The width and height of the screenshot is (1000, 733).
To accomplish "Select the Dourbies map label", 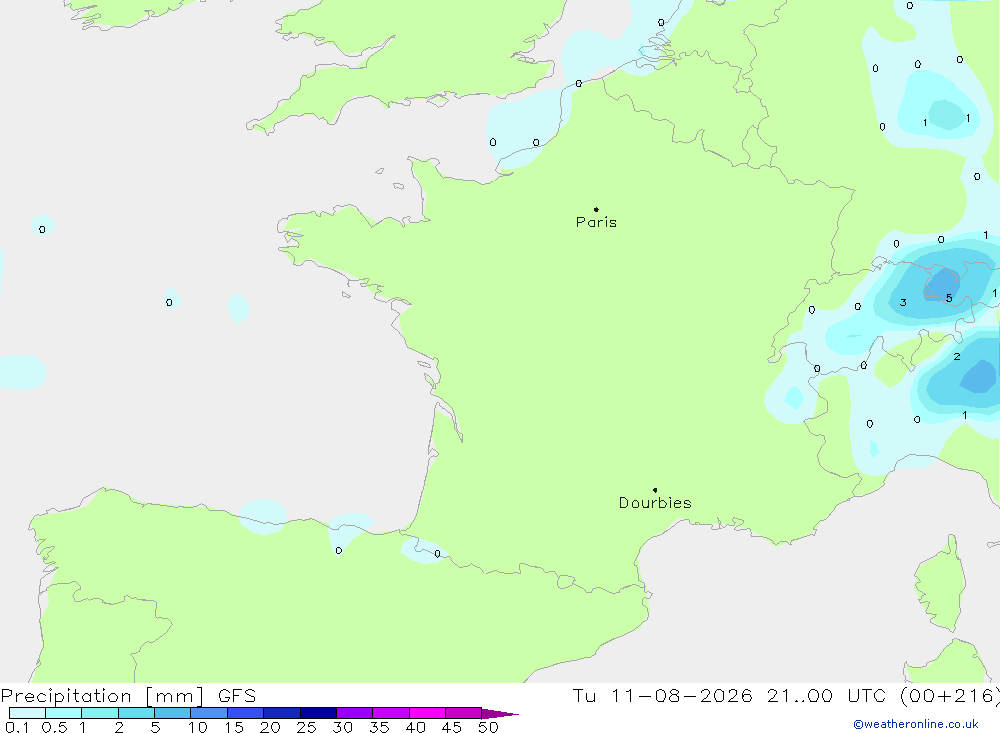I will (655, 503).
